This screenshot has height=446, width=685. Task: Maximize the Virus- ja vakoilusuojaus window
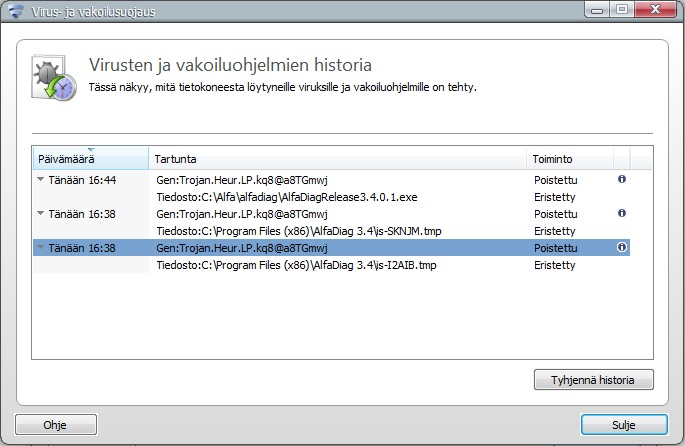(x=621, y=12)
